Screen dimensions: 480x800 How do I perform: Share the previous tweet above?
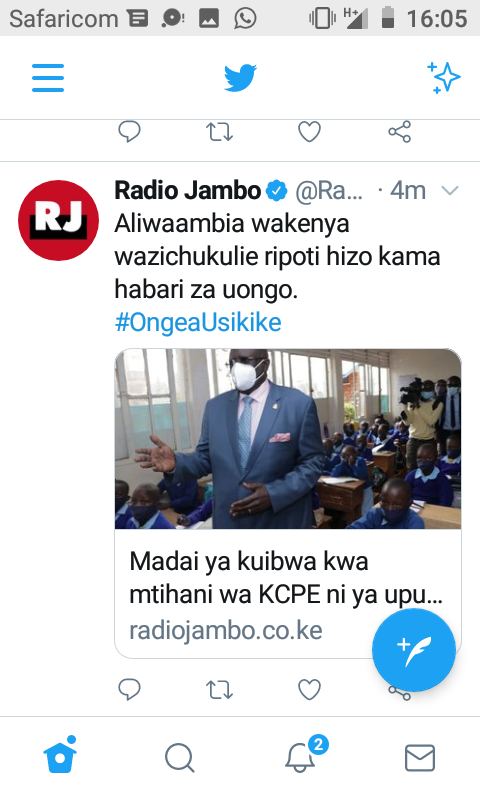point(399,132)
